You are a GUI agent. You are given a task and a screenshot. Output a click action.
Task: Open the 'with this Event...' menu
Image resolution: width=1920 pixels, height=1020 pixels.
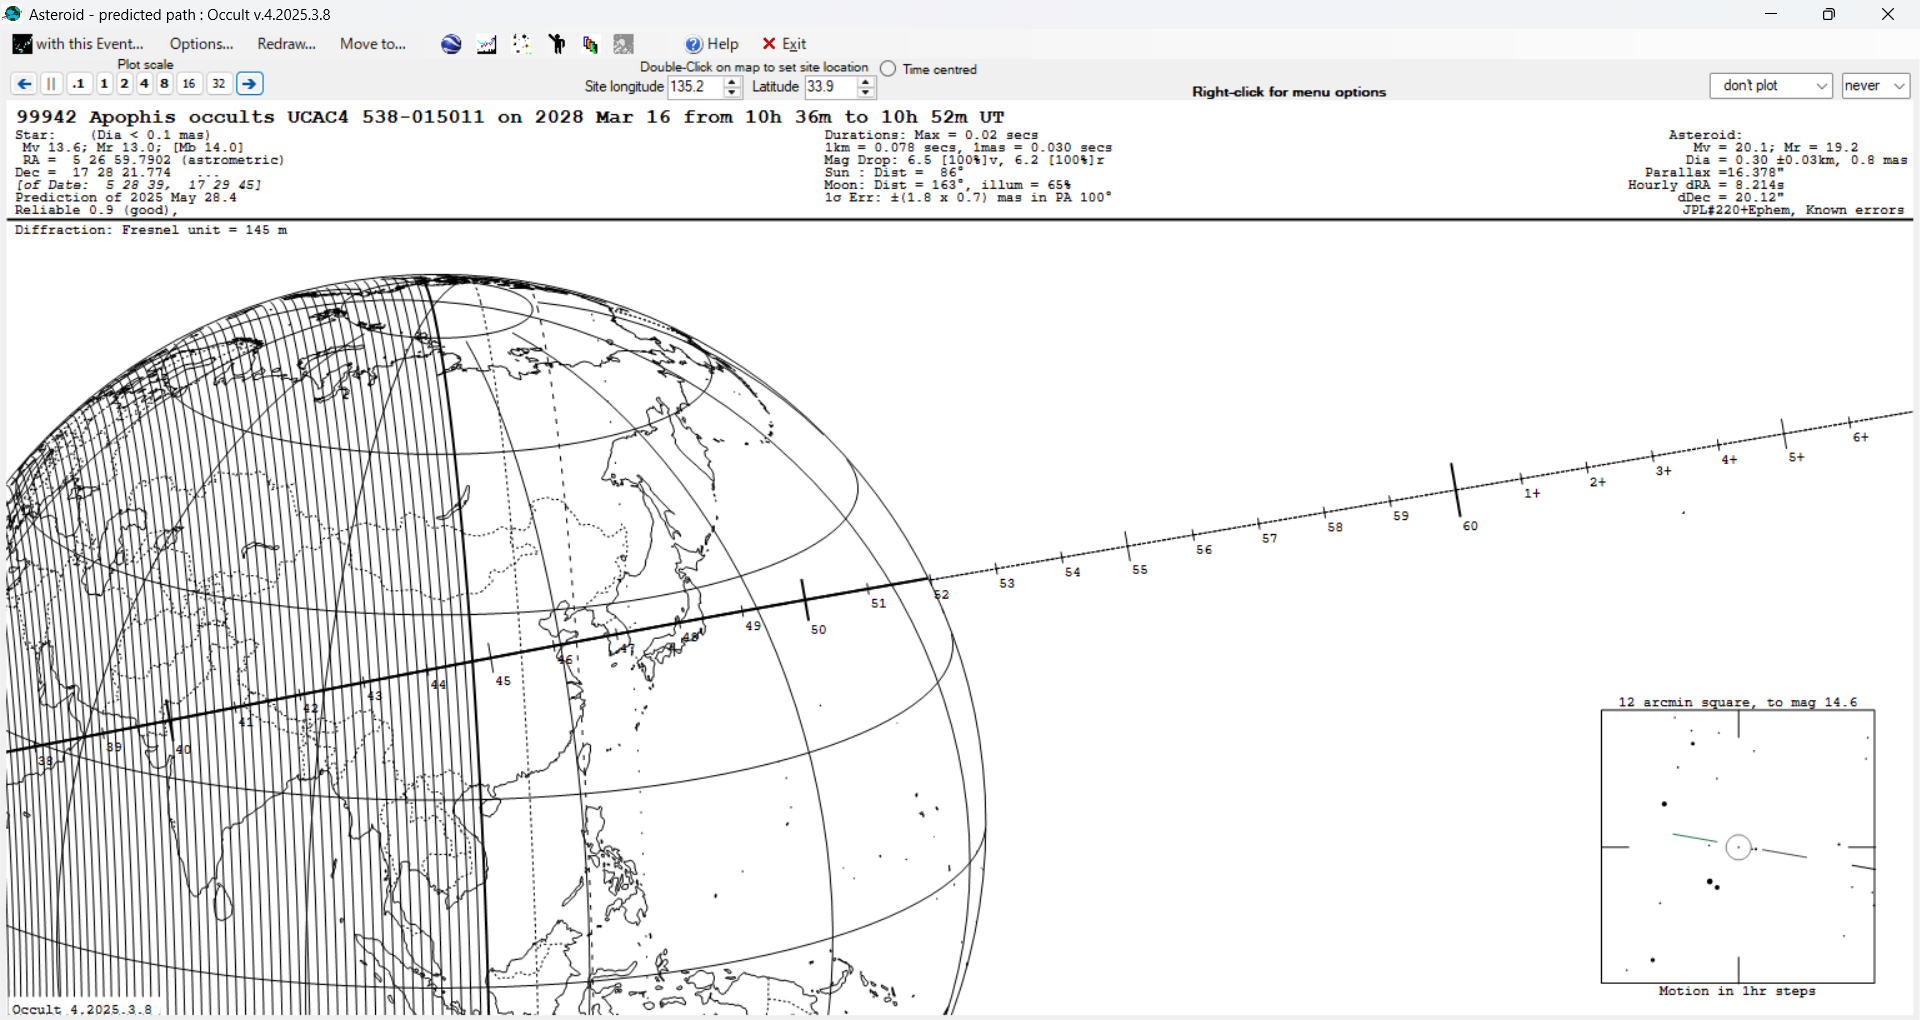click(78, 44)
